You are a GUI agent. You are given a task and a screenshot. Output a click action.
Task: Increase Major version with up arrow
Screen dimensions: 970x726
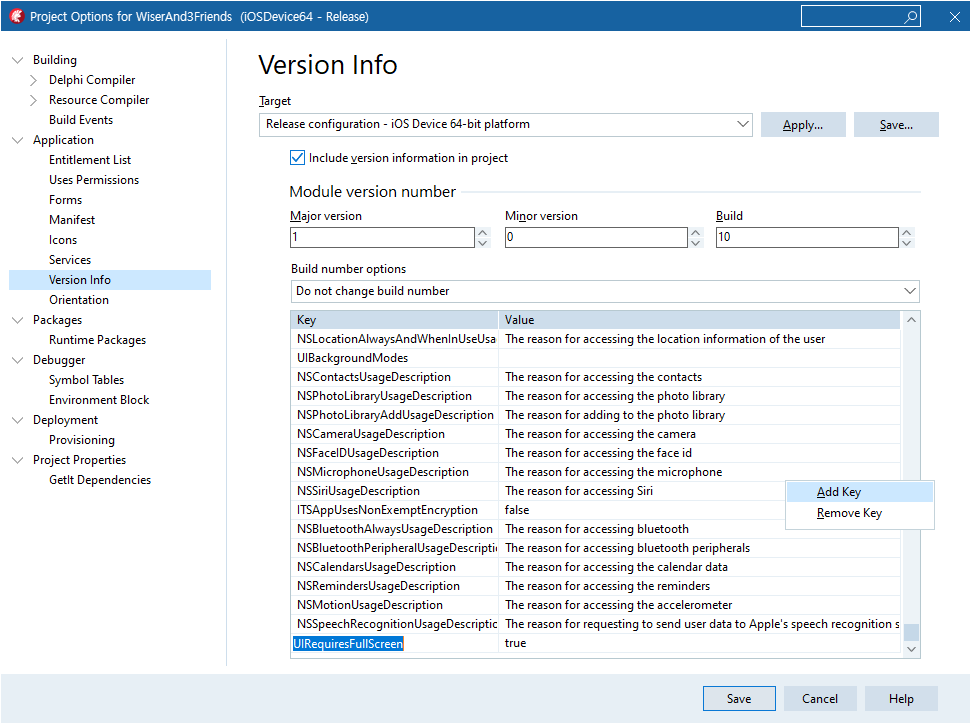(x=483, y=233)
